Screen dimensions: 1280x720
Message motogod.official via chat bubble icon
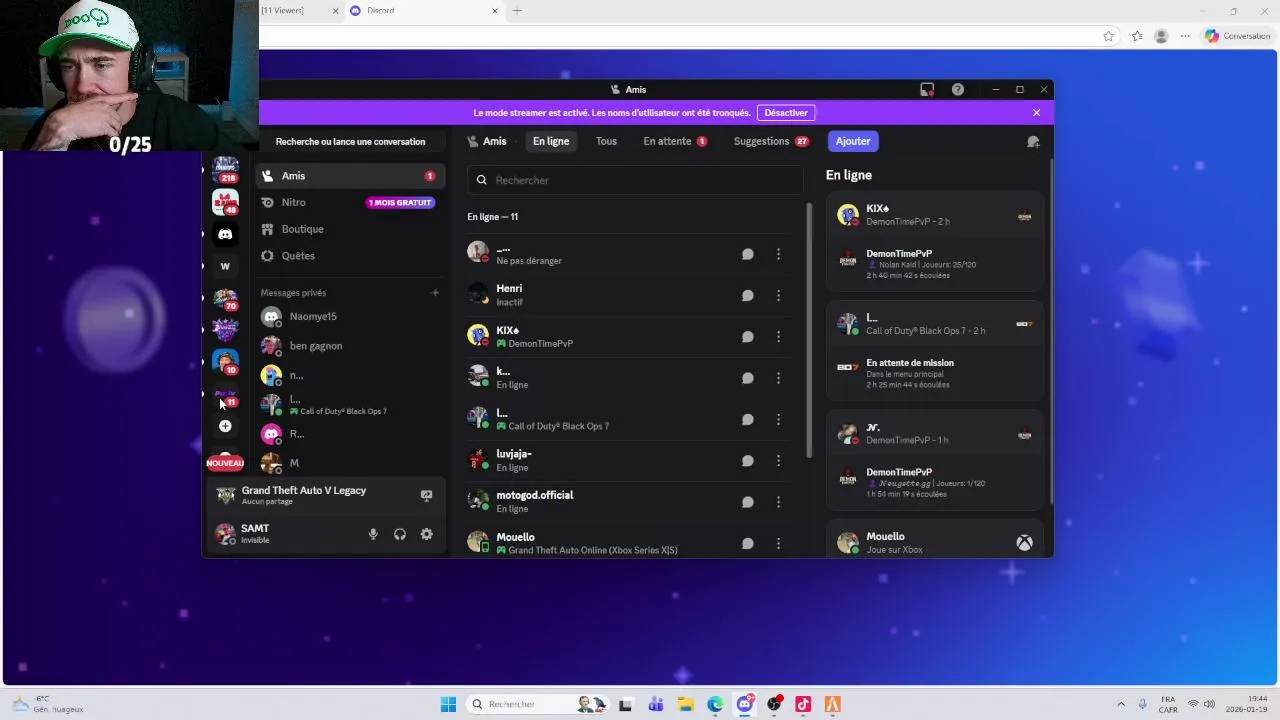pyautogui.click(x=747, y=502)
